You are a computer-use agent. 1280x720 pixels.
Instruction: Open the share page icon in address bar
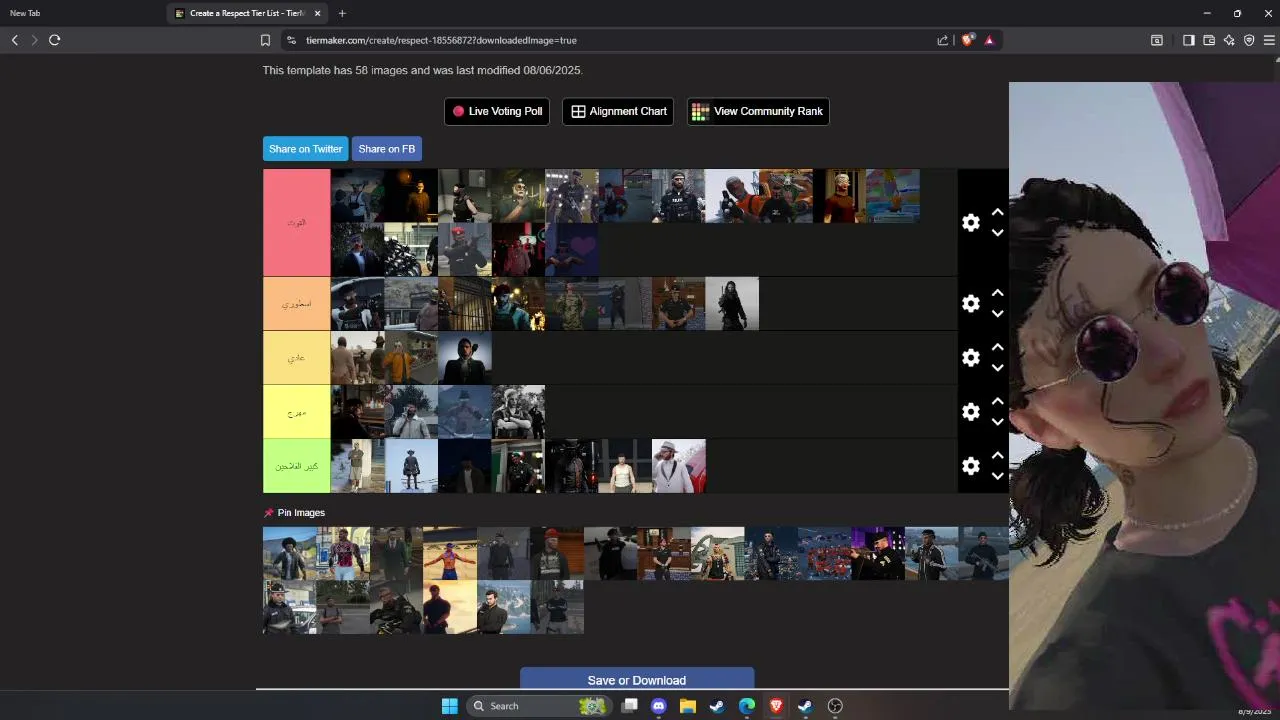pos(942,40)
